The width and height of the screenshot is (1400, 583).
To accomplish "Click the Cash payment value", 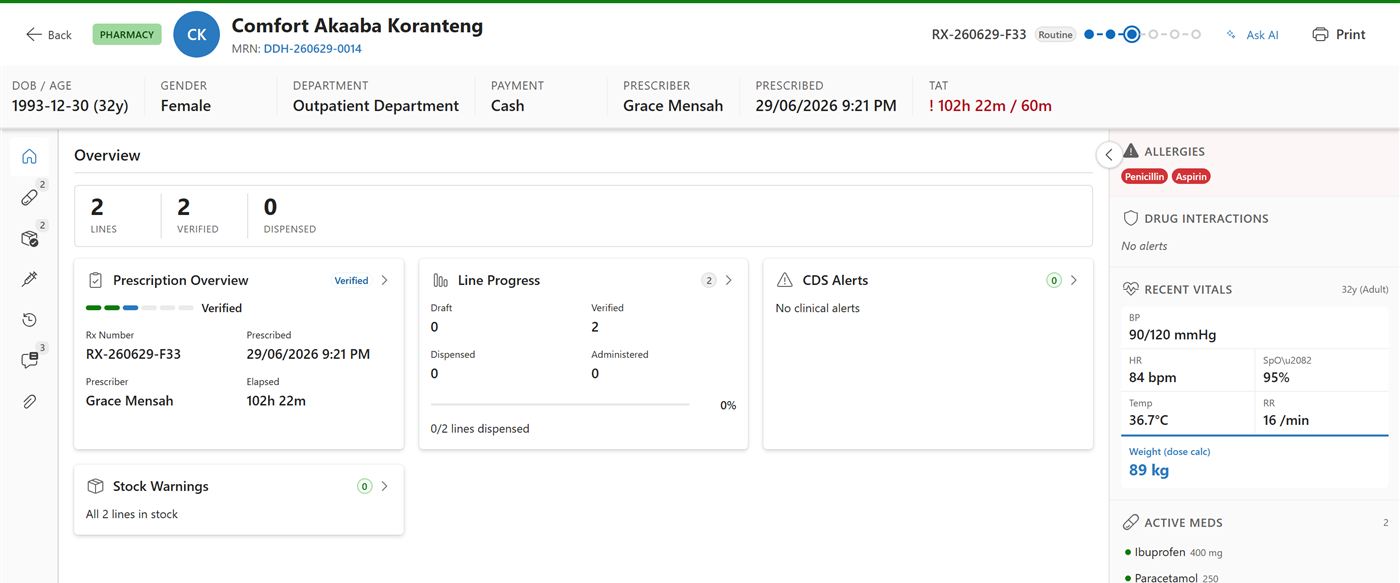I will pyautogui.click(x=507, y=106).
